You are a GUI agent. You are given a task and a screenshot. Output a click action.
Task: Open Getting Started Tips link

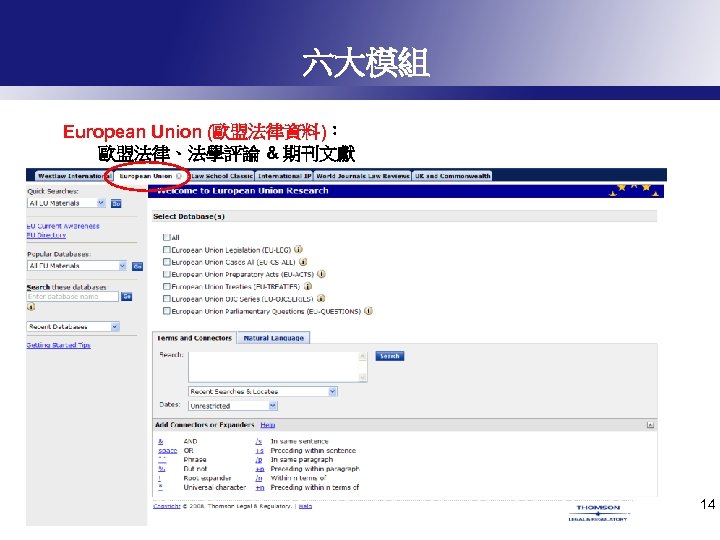coord(58,345)
